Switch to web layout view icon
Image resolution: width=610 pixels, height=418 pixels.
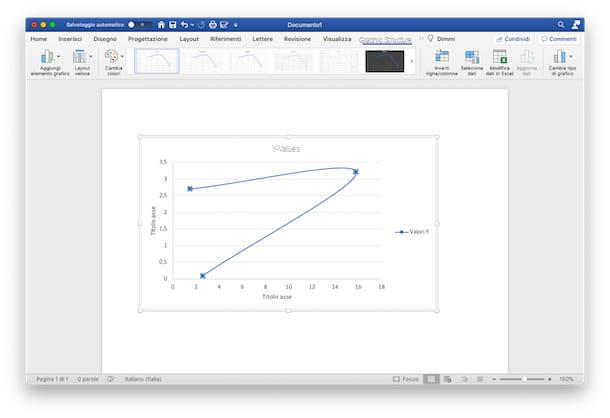(x=448, y=379)
